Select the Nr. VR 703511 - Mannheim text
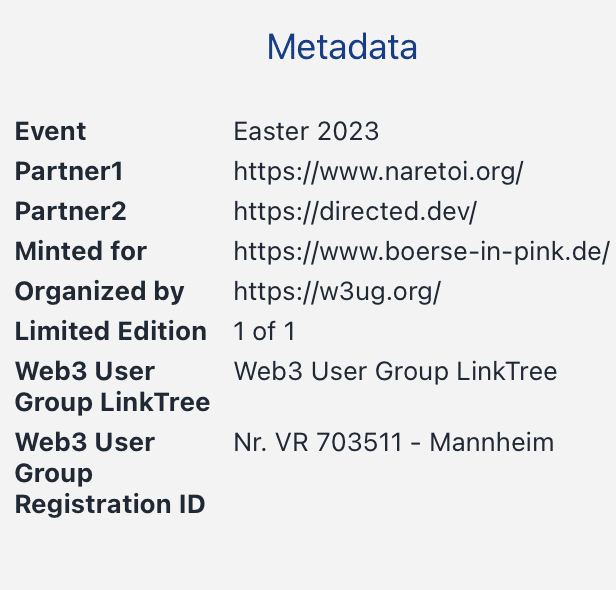This screenshot has width=616, height=590. (394, 442)
